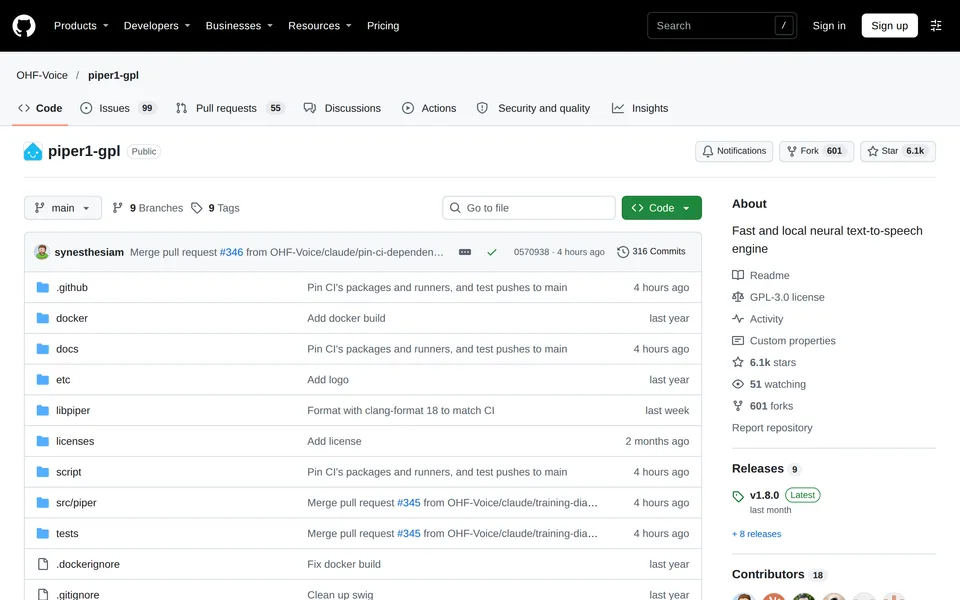
Task: Click the GitHub logo icon
Action: tap(24, 26)
